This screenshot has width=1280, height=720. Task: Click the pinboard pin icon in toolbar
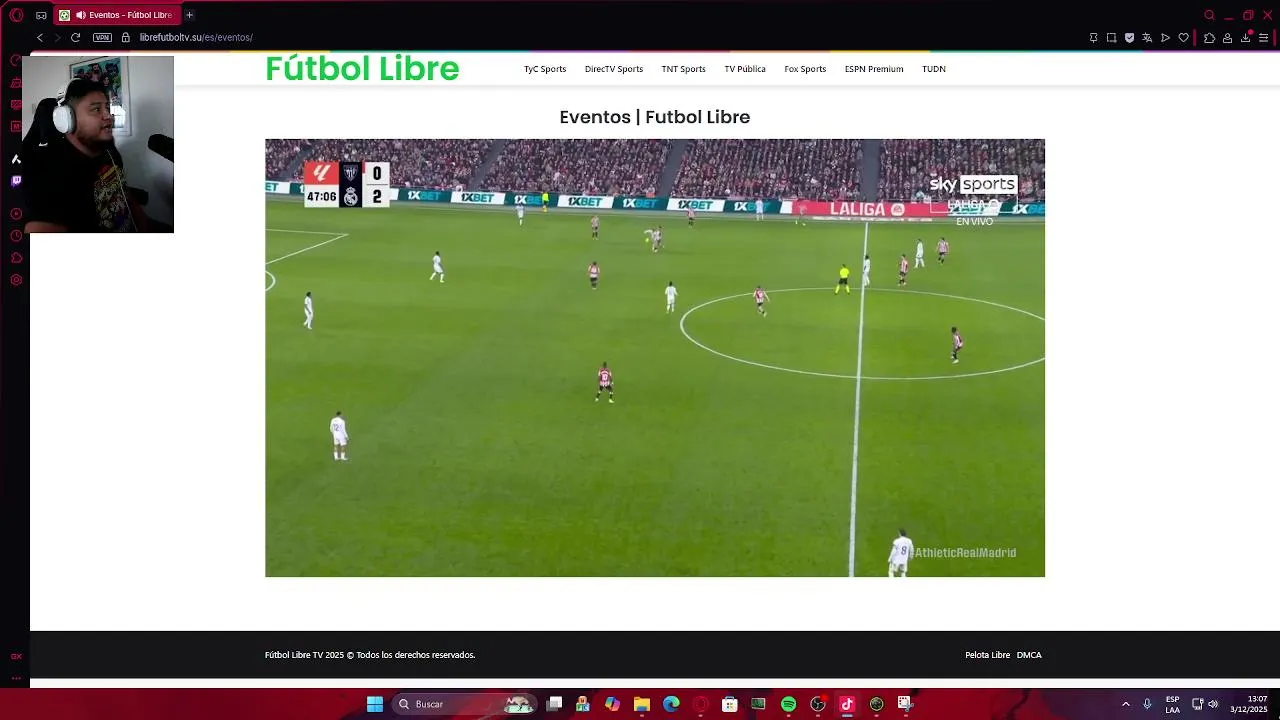point(1093,38)
